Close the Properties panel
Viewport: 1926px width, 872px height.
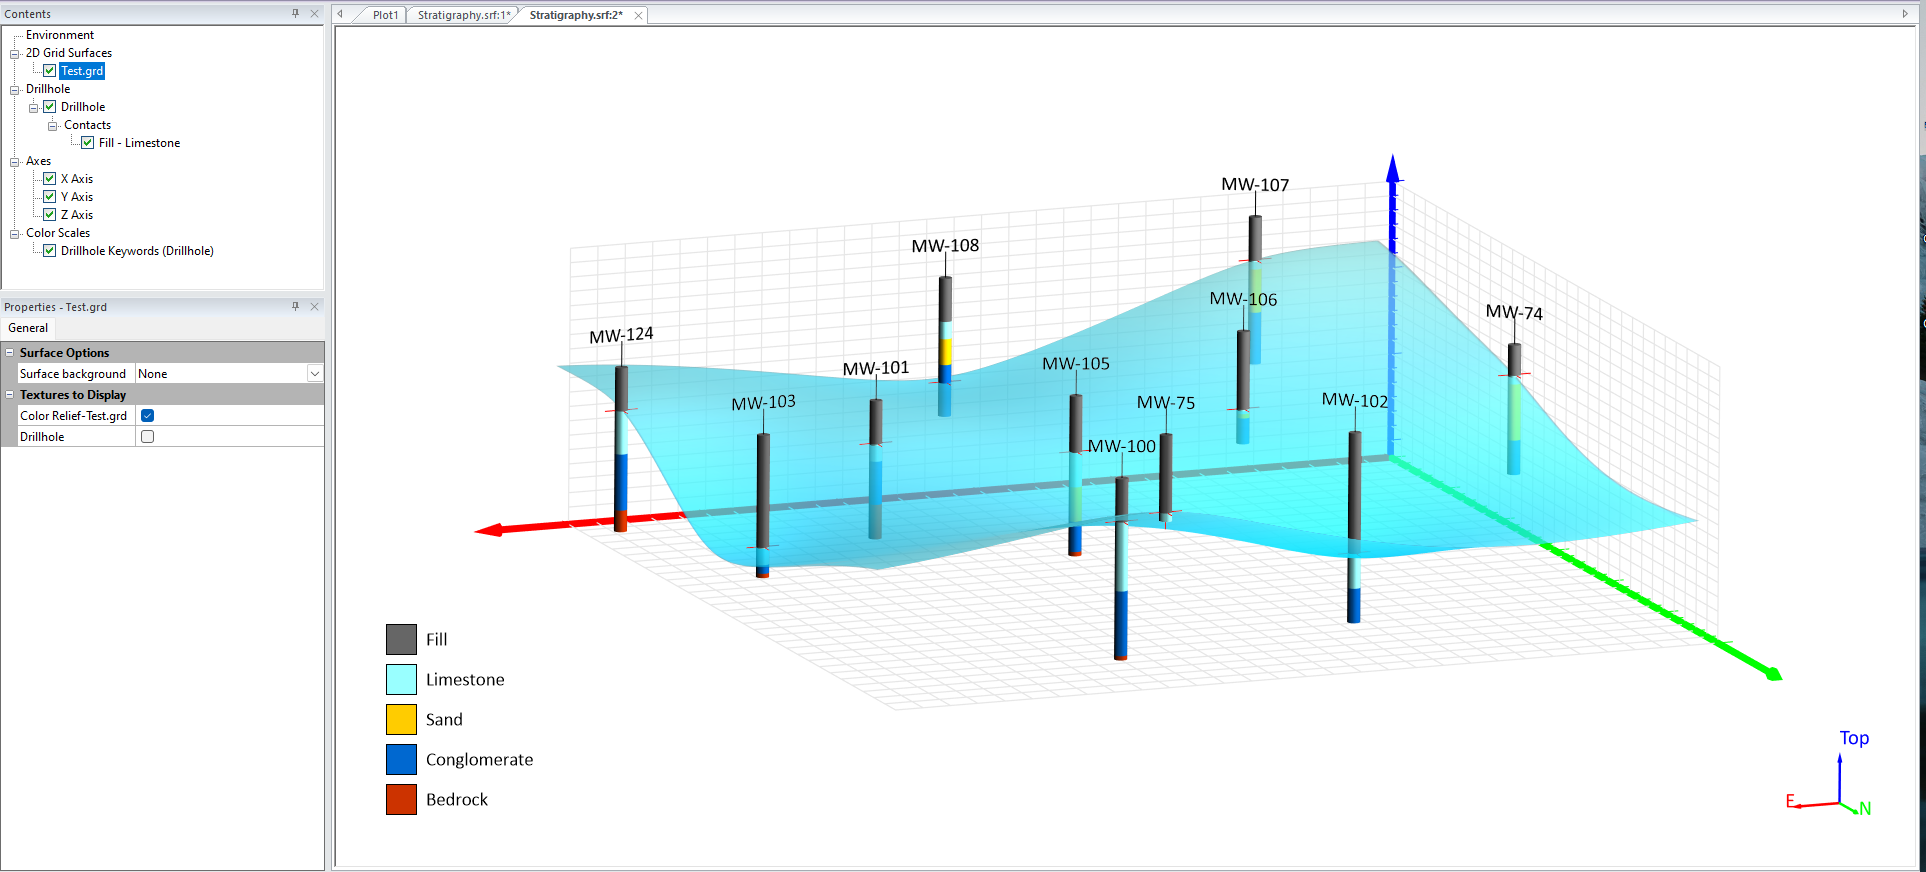314,306
